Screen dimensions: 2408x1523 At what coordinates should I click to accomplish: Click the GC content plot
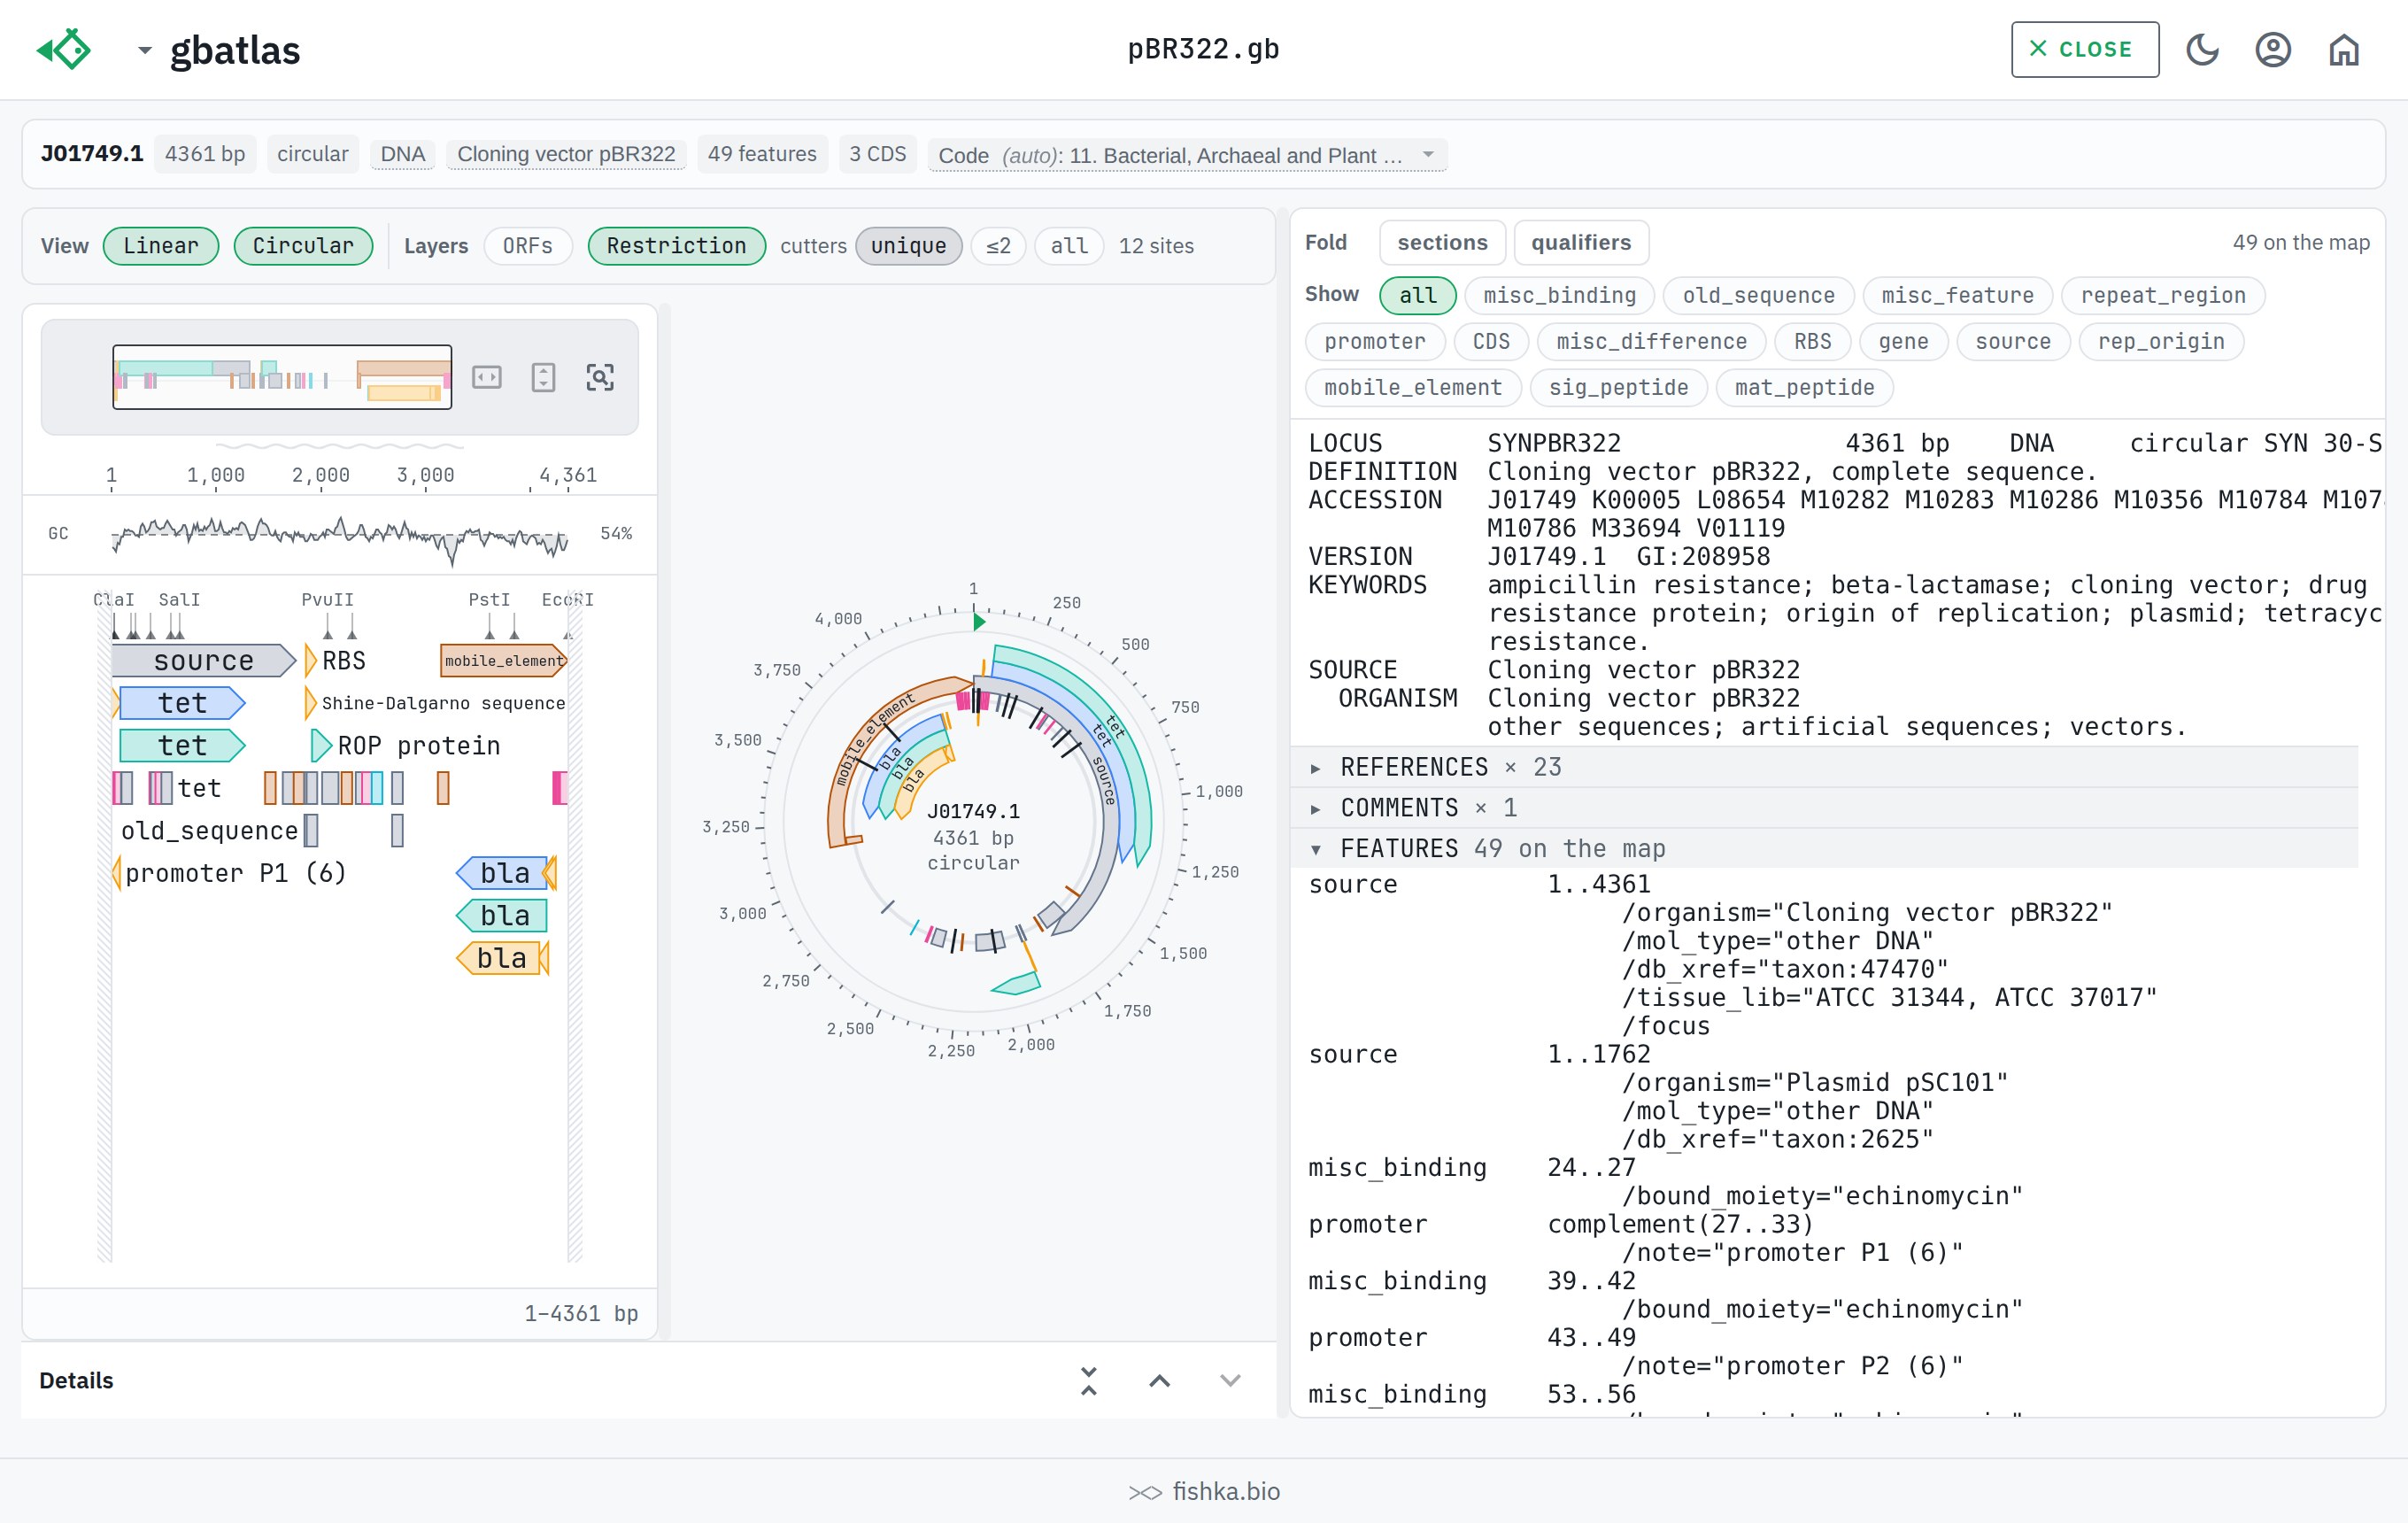click(340, 534)
